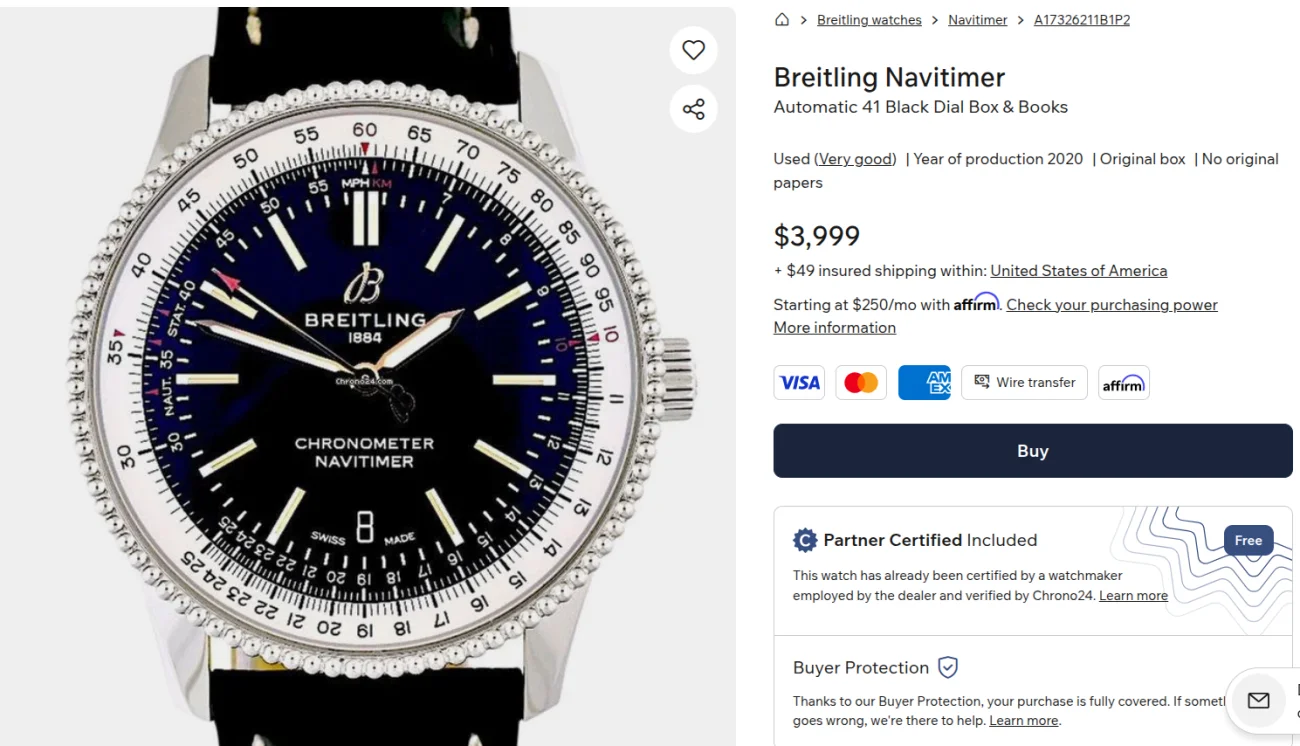Screen dimensions: 1300x746
Task: Click the Buyer Protection shield icon
Action: pyautogui.click(x=948, y=667)
